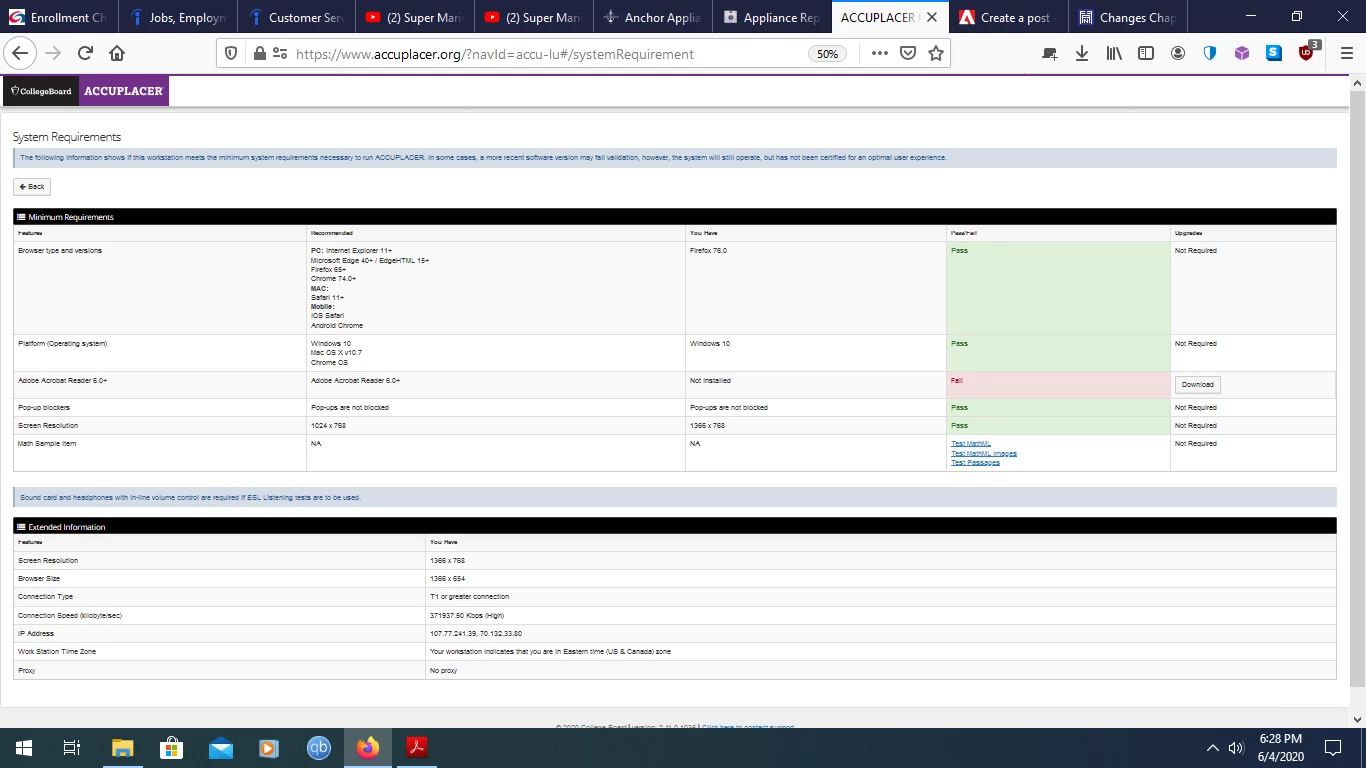1366x768 pixels.
Task: Open the qBittorrent taskbar icon
Action: [318, 748]
